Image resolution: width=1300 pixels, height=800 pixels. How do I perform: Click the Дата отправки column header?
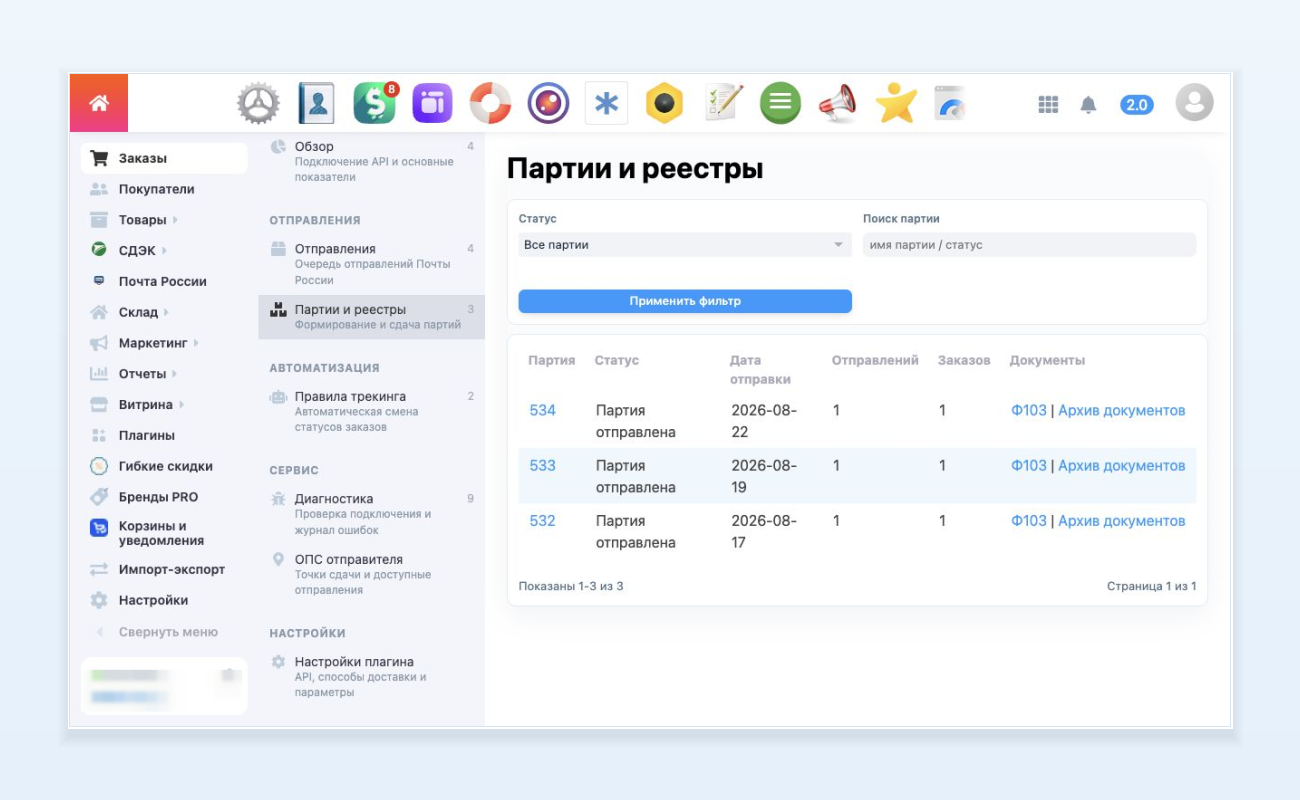(760, 370)
